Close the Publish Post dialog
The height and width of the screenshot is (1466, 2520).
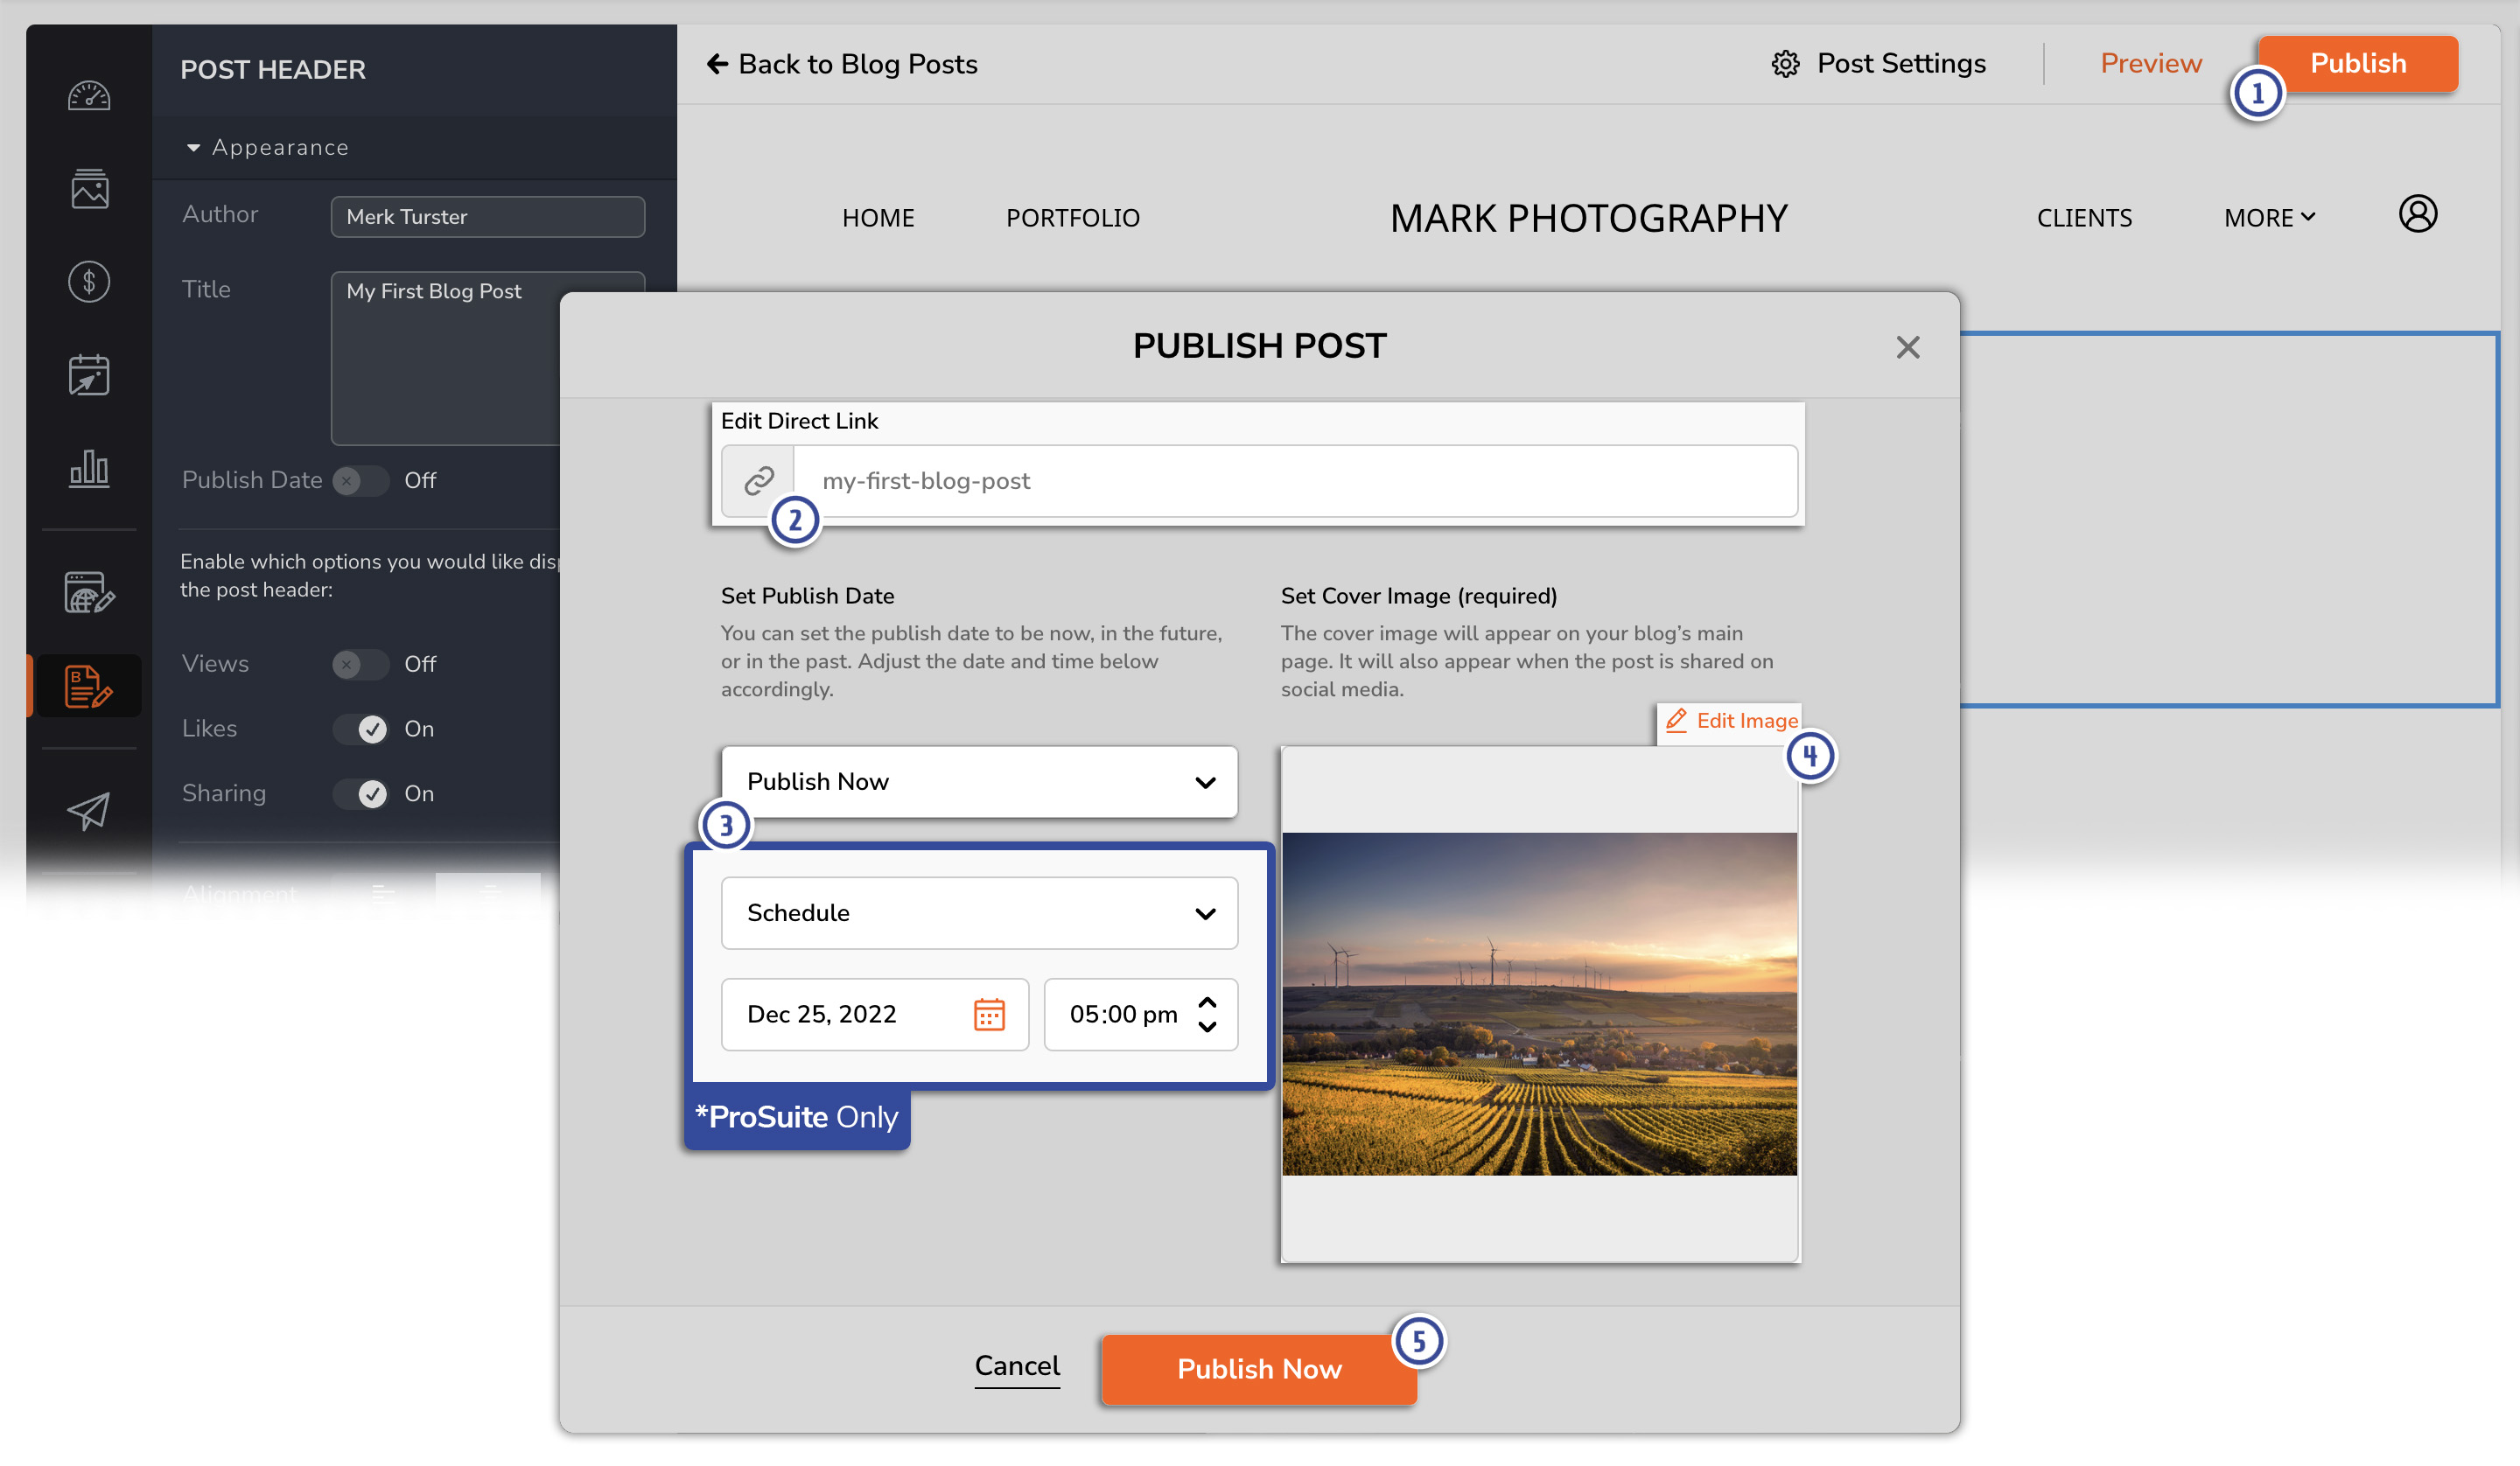click(1908, 347)
